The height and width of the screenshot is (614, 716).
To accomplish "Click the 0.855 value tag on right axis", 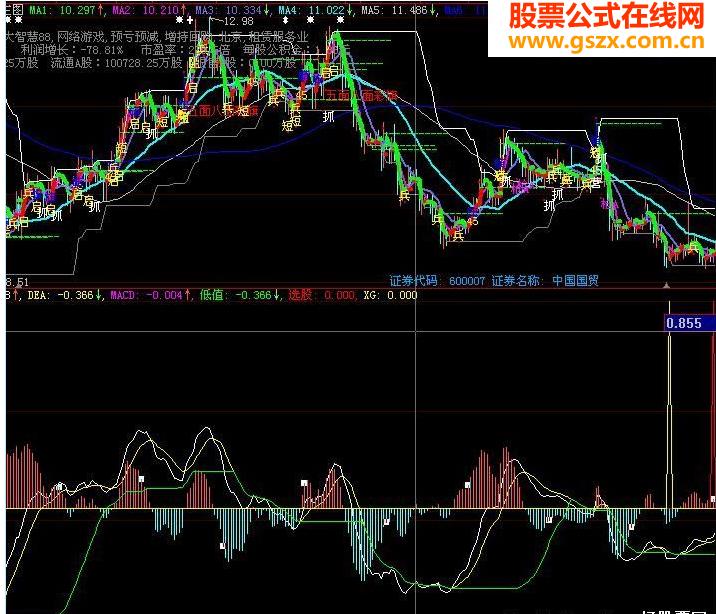I will [689, 323].
